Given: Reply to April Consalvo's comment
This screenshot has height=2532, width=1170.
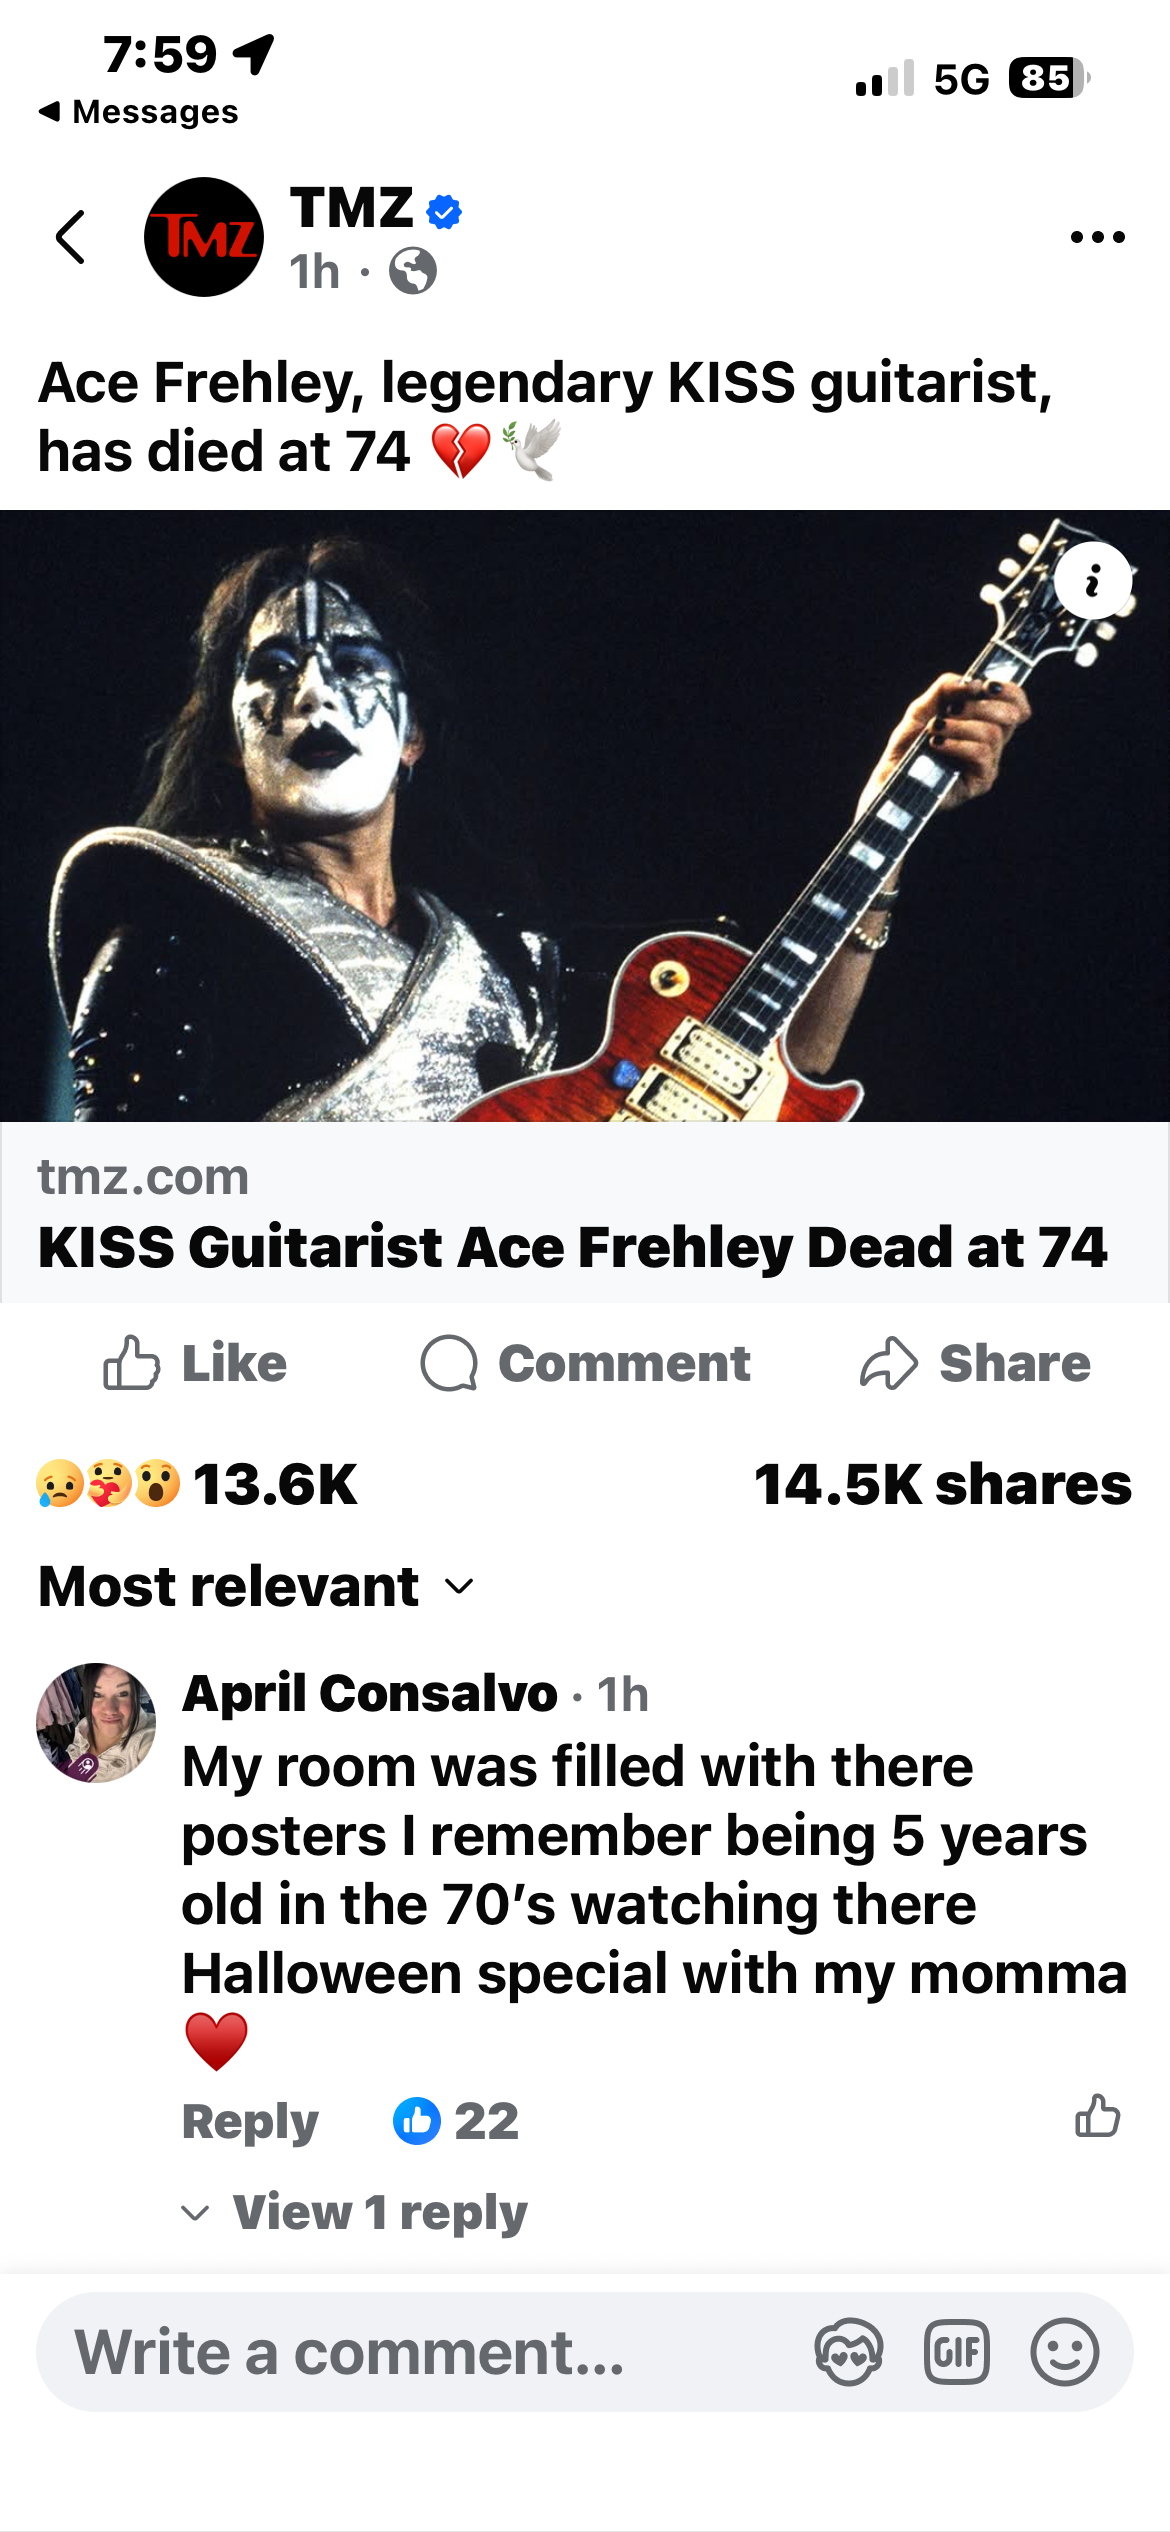Looking at the screenshot, I should click(250, 2121).
